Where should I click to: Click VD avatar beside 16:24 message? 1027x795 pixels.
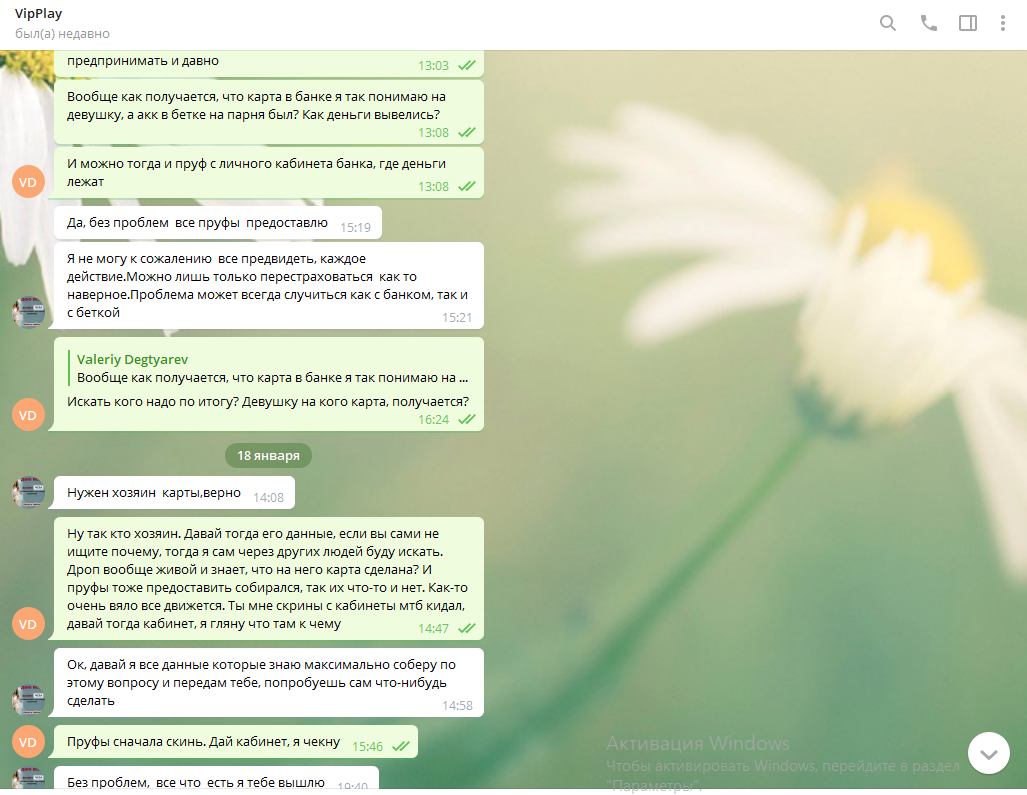[x=28, y=415]
